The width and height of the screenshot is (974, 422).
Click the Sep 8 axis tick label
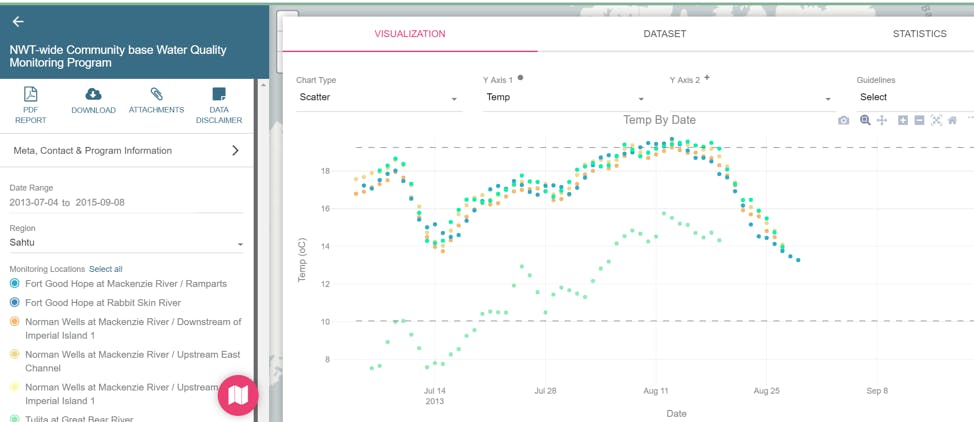point(877,391)
